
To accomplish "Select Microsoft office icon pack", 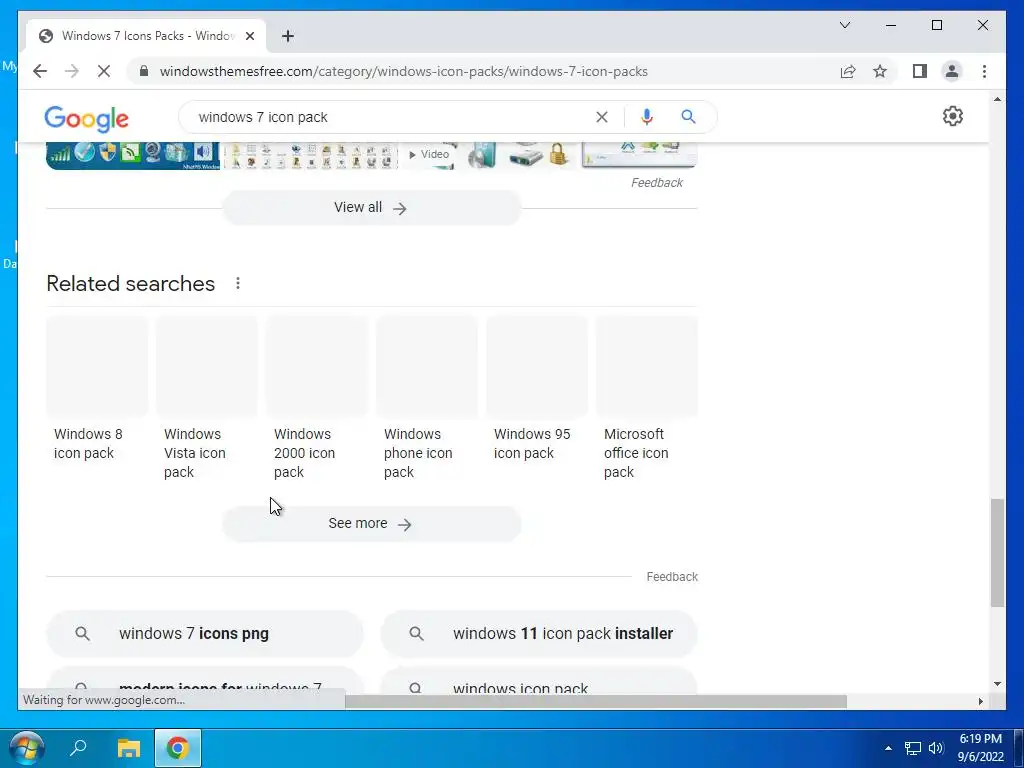I will (x=647, y=399).
